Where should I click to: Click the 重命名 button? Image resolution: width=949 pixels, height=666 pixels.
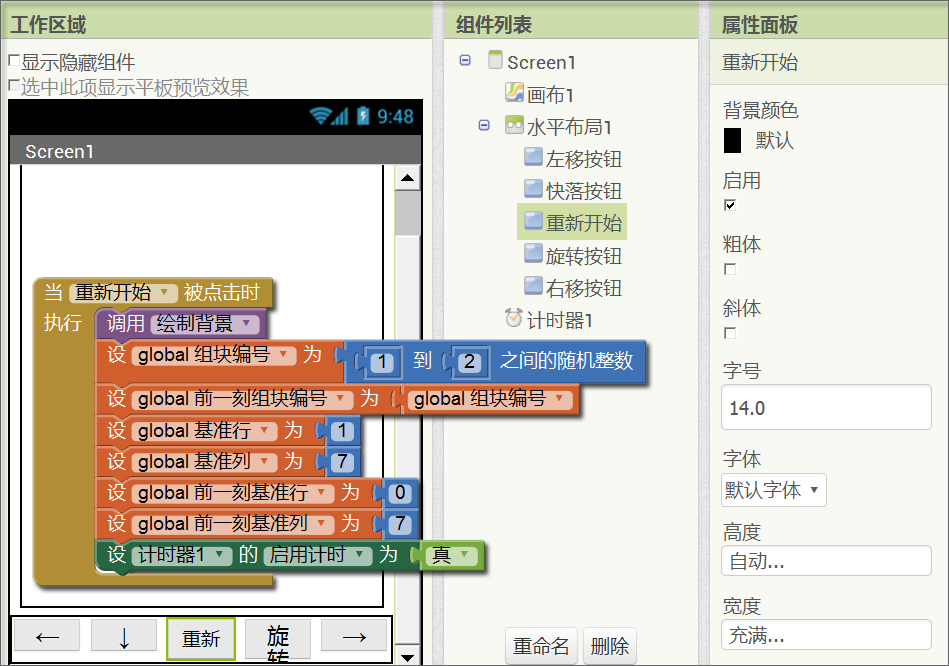(x=541, y=646)
